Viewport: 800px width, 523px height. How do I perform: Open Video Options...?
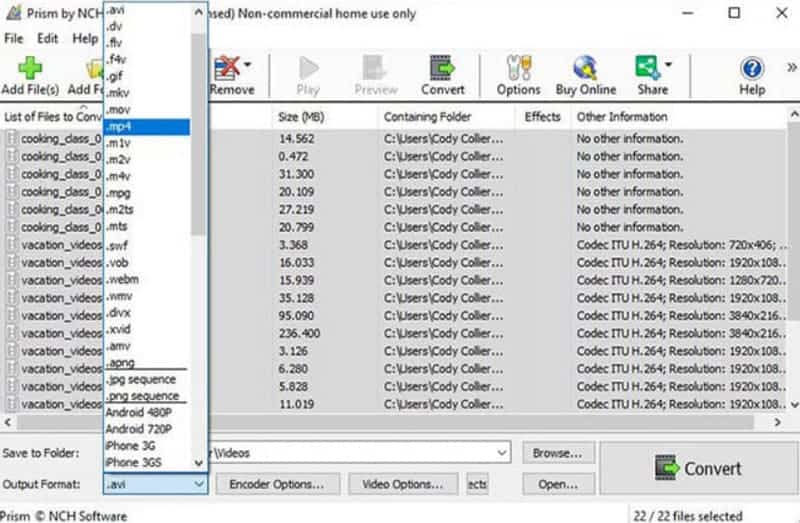[403, 484]
